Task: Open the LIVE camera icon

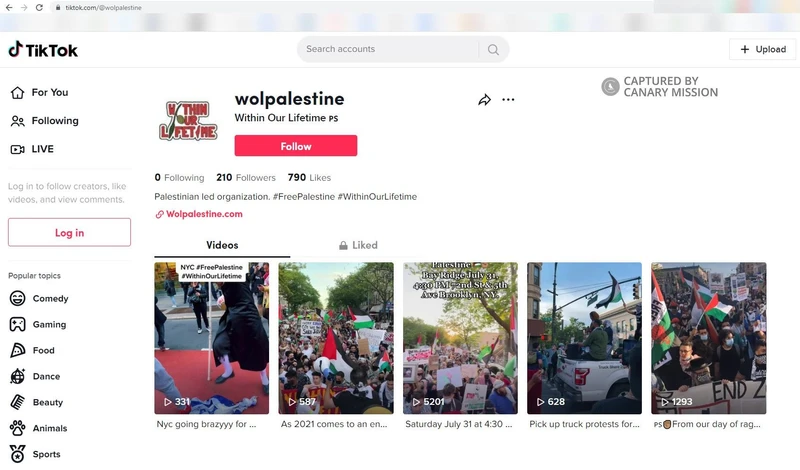Action: (17, 149)
